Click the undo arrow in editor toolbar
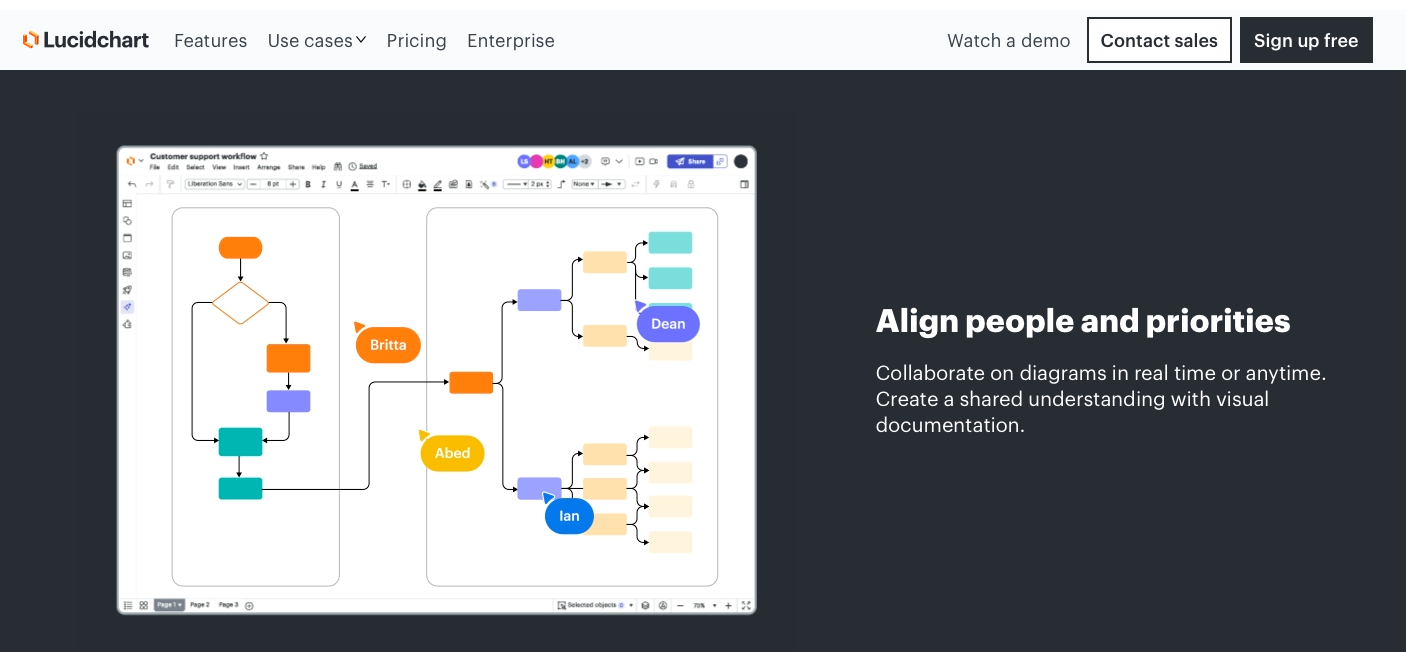 pyautogui.click(x=132, y=184)
